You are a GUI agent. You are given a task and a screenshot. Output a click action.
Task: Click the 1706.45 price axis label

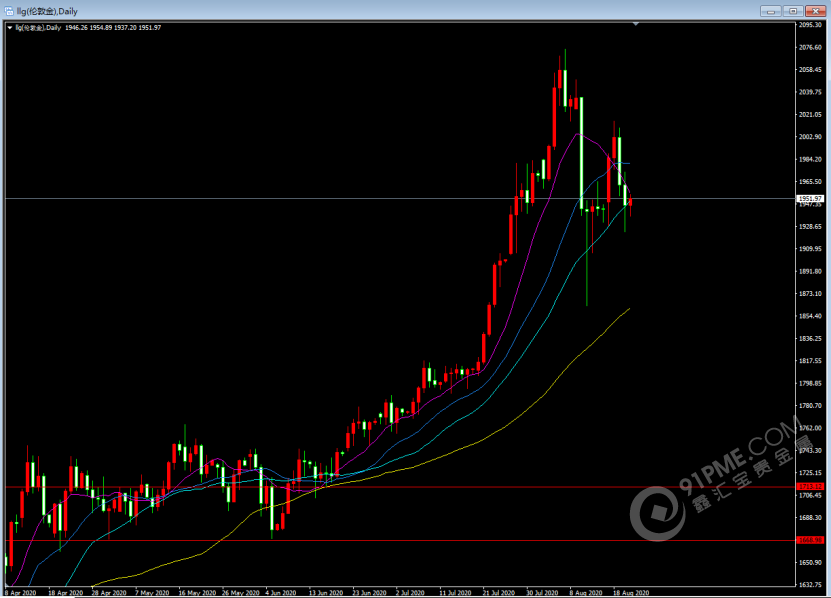[x=810, y=495]
